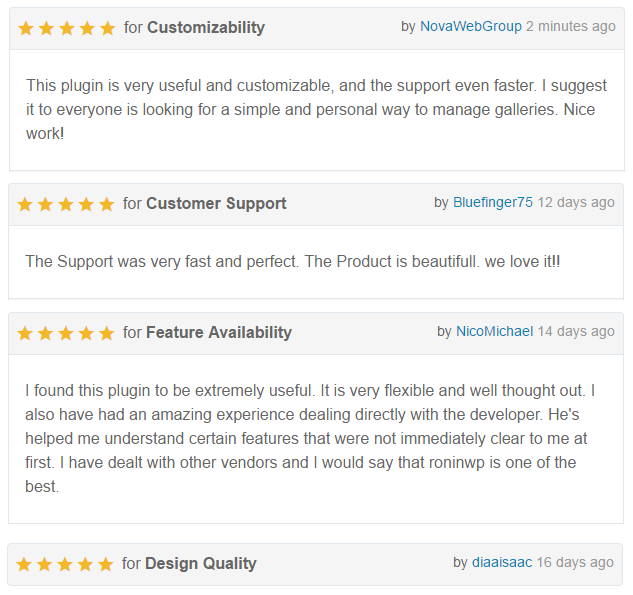Screen dimensions: 633x595
Task: Click the first star of the Customizability review
Action: click(27, 28)
